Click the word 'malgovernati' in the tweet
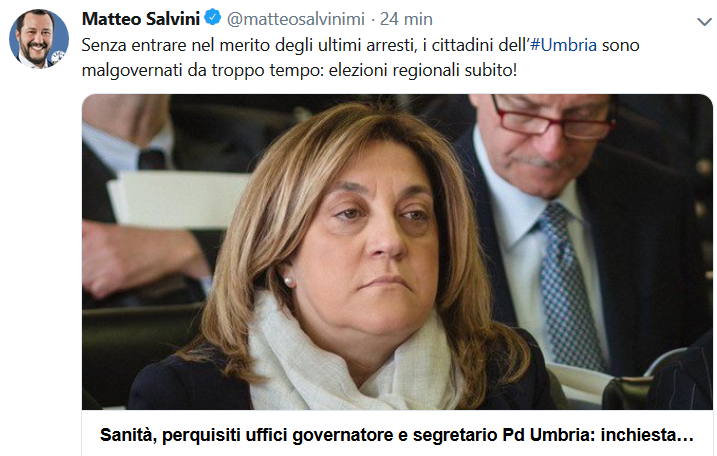 132,70
